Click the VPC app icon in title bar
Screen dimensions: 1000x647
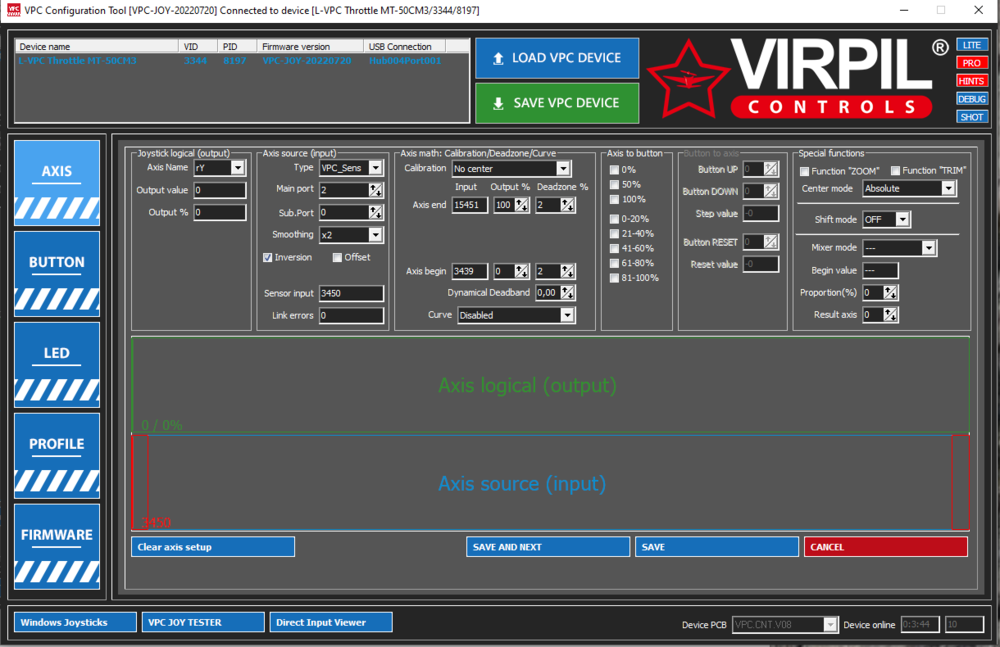tap(13, 10)
